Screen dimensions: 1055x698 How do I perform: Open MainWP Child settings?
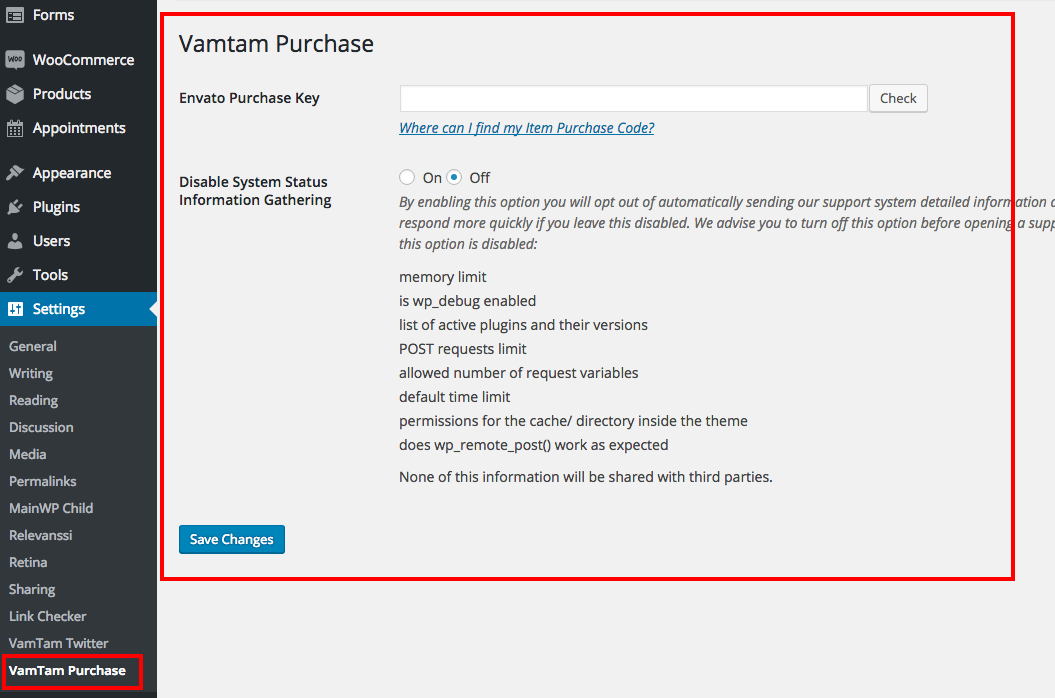click(51, 508)
